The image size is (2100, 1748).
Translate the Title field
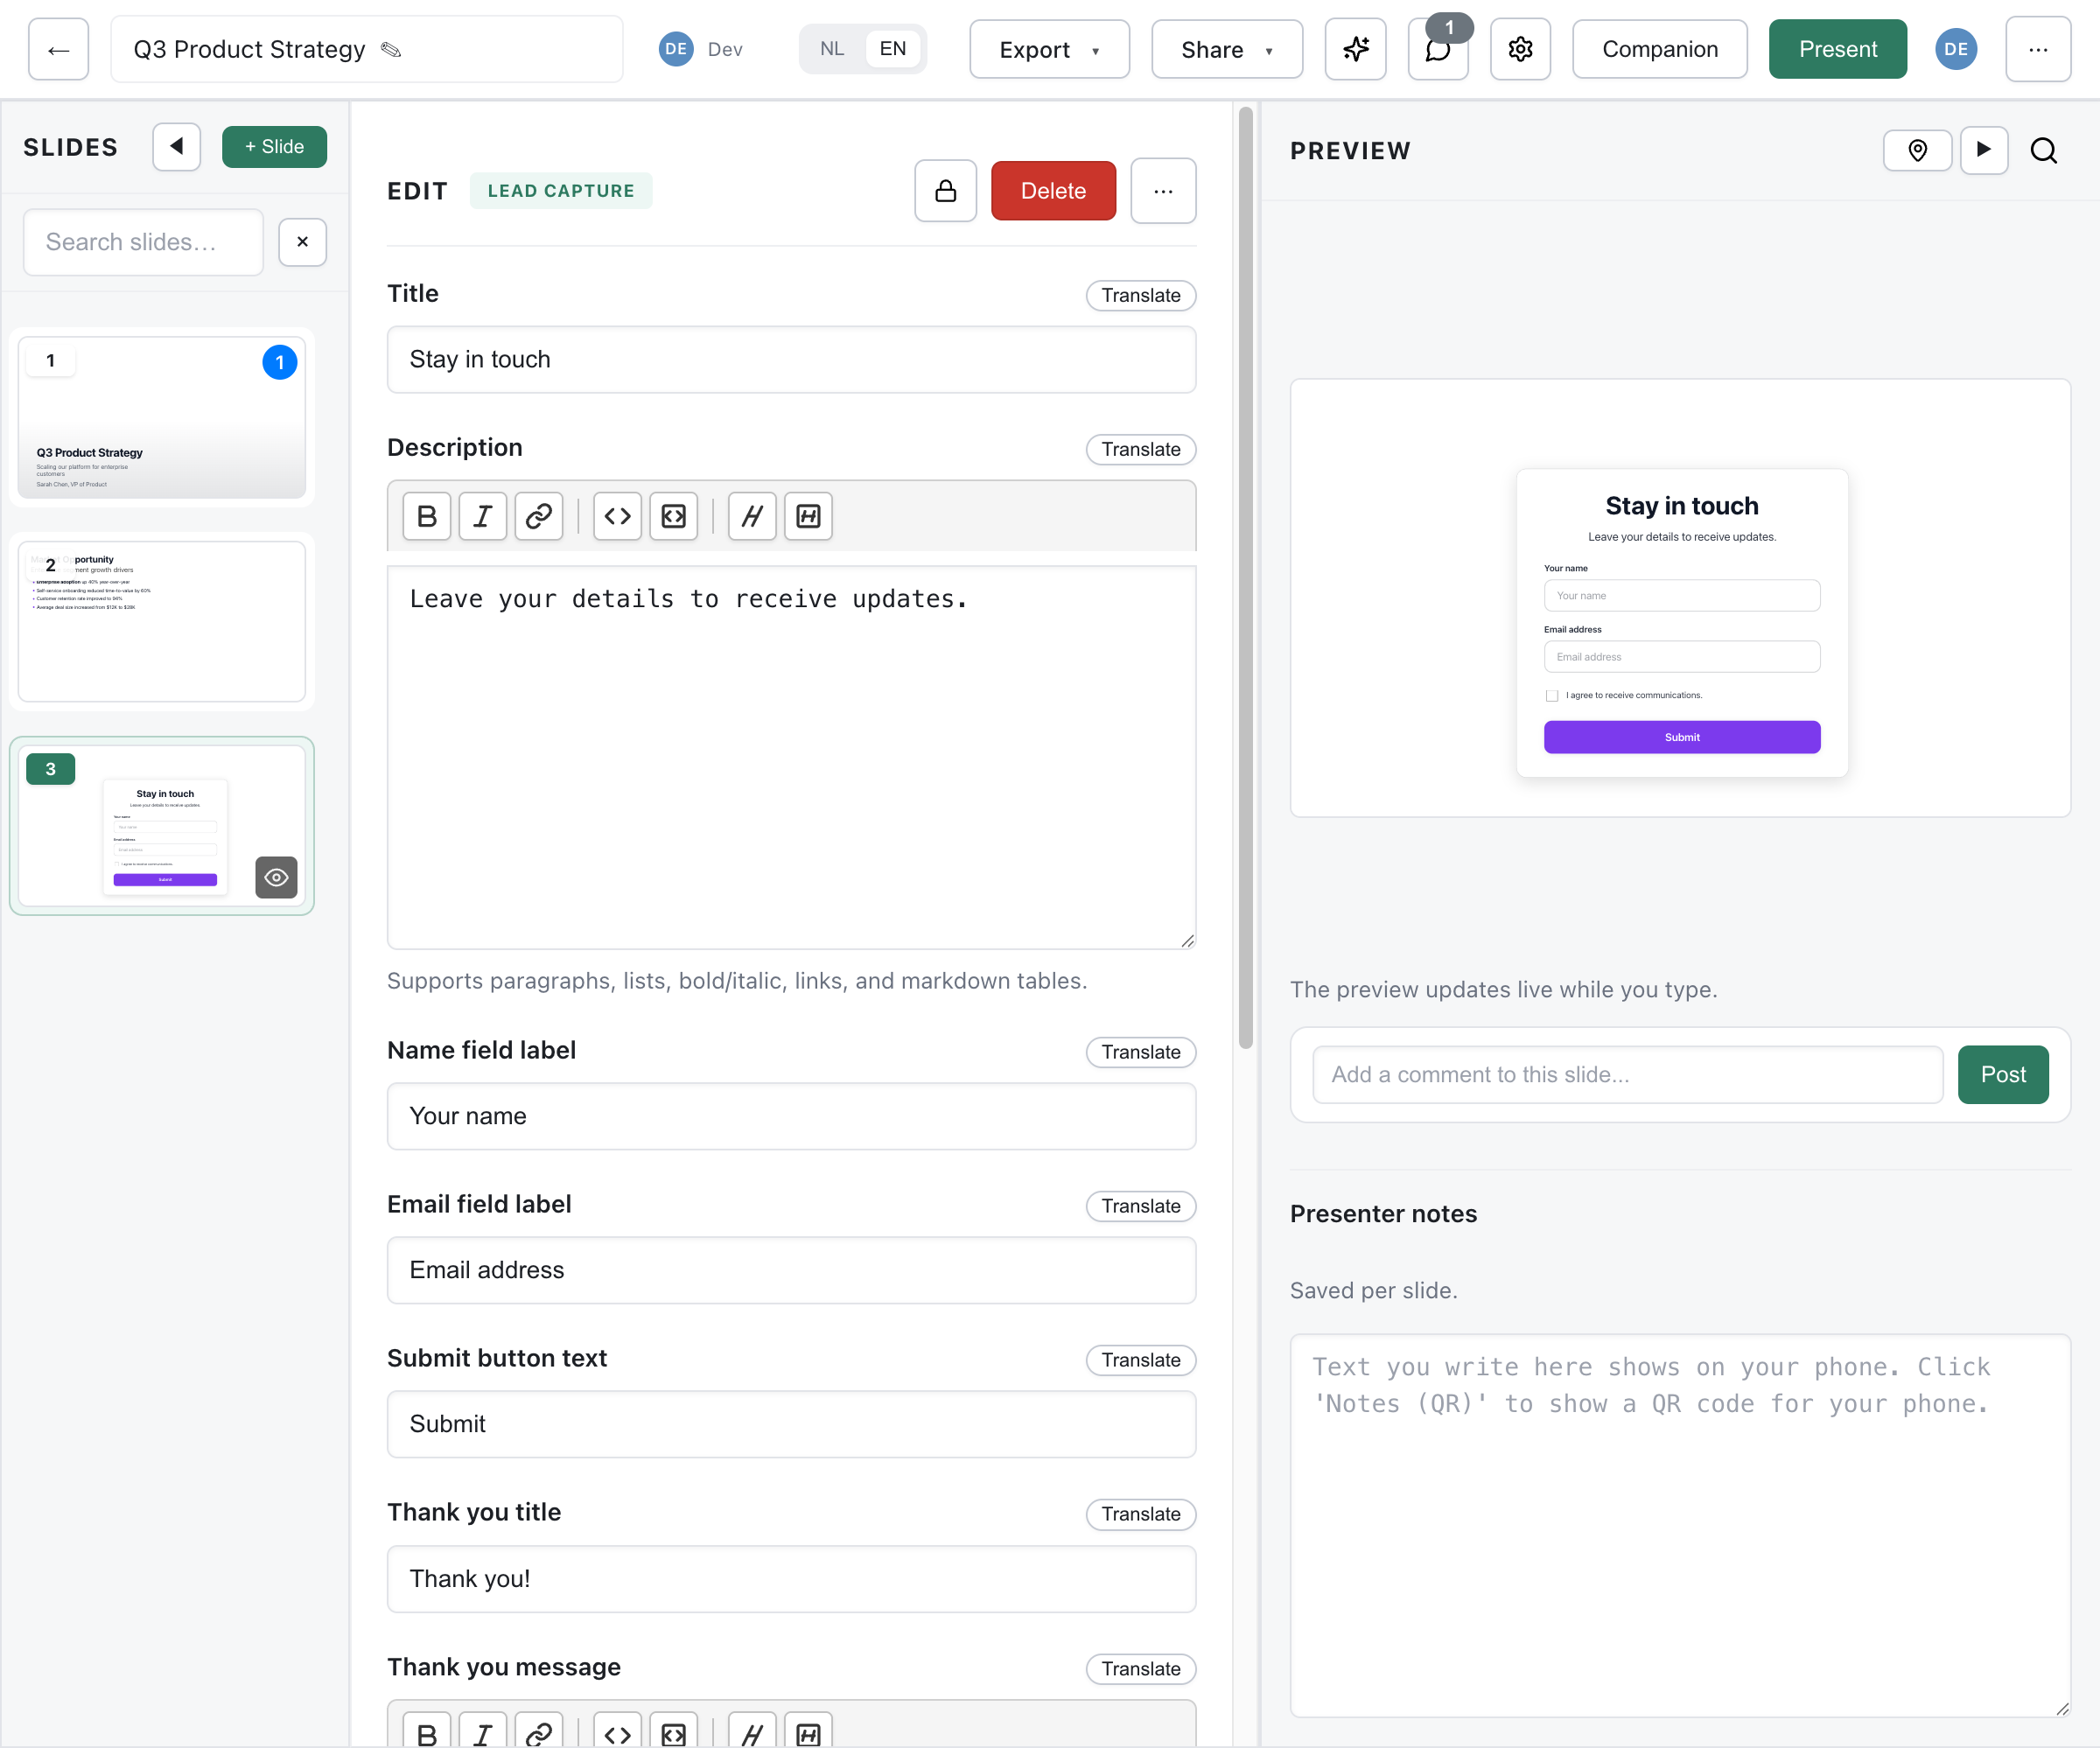coord(1140,295)
